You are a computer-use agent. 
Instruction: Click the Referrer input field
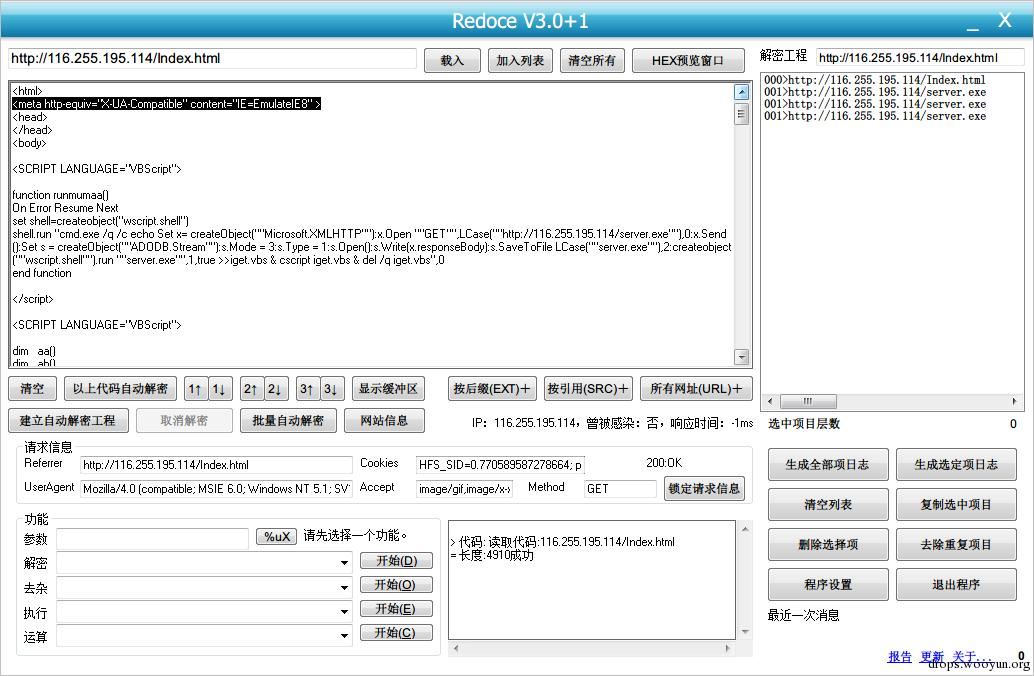pos(216,465)
